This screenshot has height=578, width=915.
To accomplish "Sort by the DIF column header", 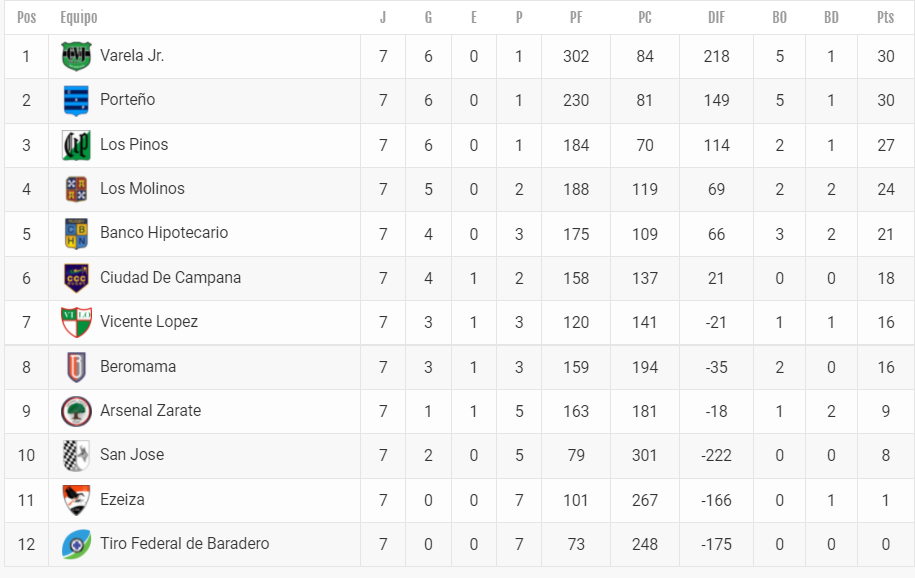I will tap(716, 18).
